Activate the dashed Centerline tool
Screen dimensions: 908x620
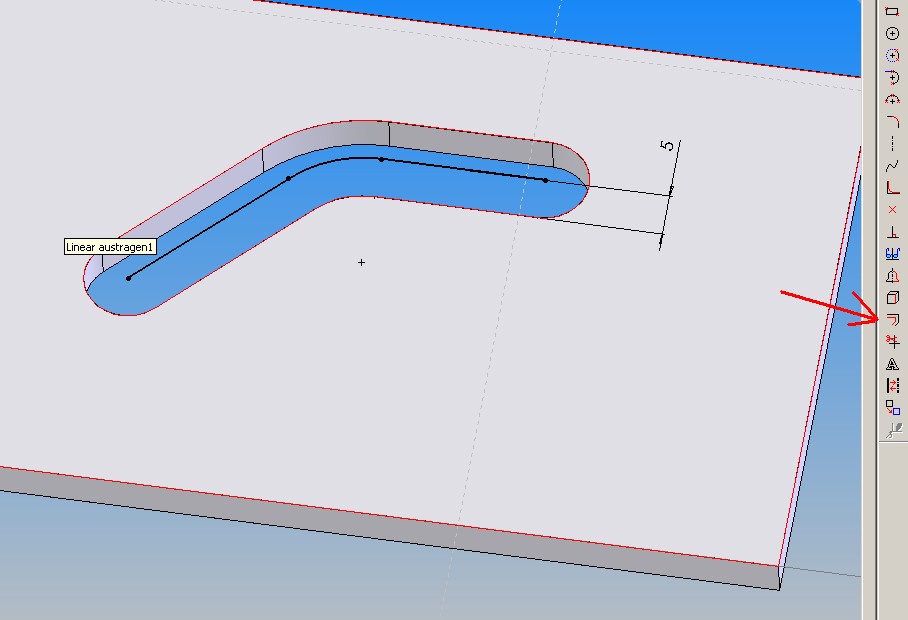click(x=893, y=143)
